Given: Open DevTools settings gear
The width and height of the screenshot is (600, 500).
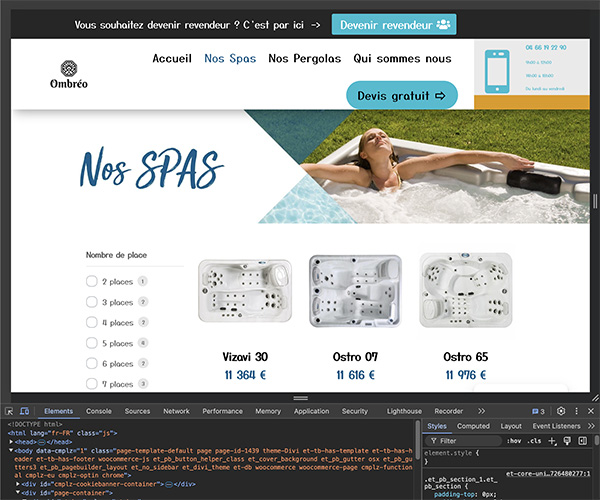Looking at the screenshot, I should (561, 411).
